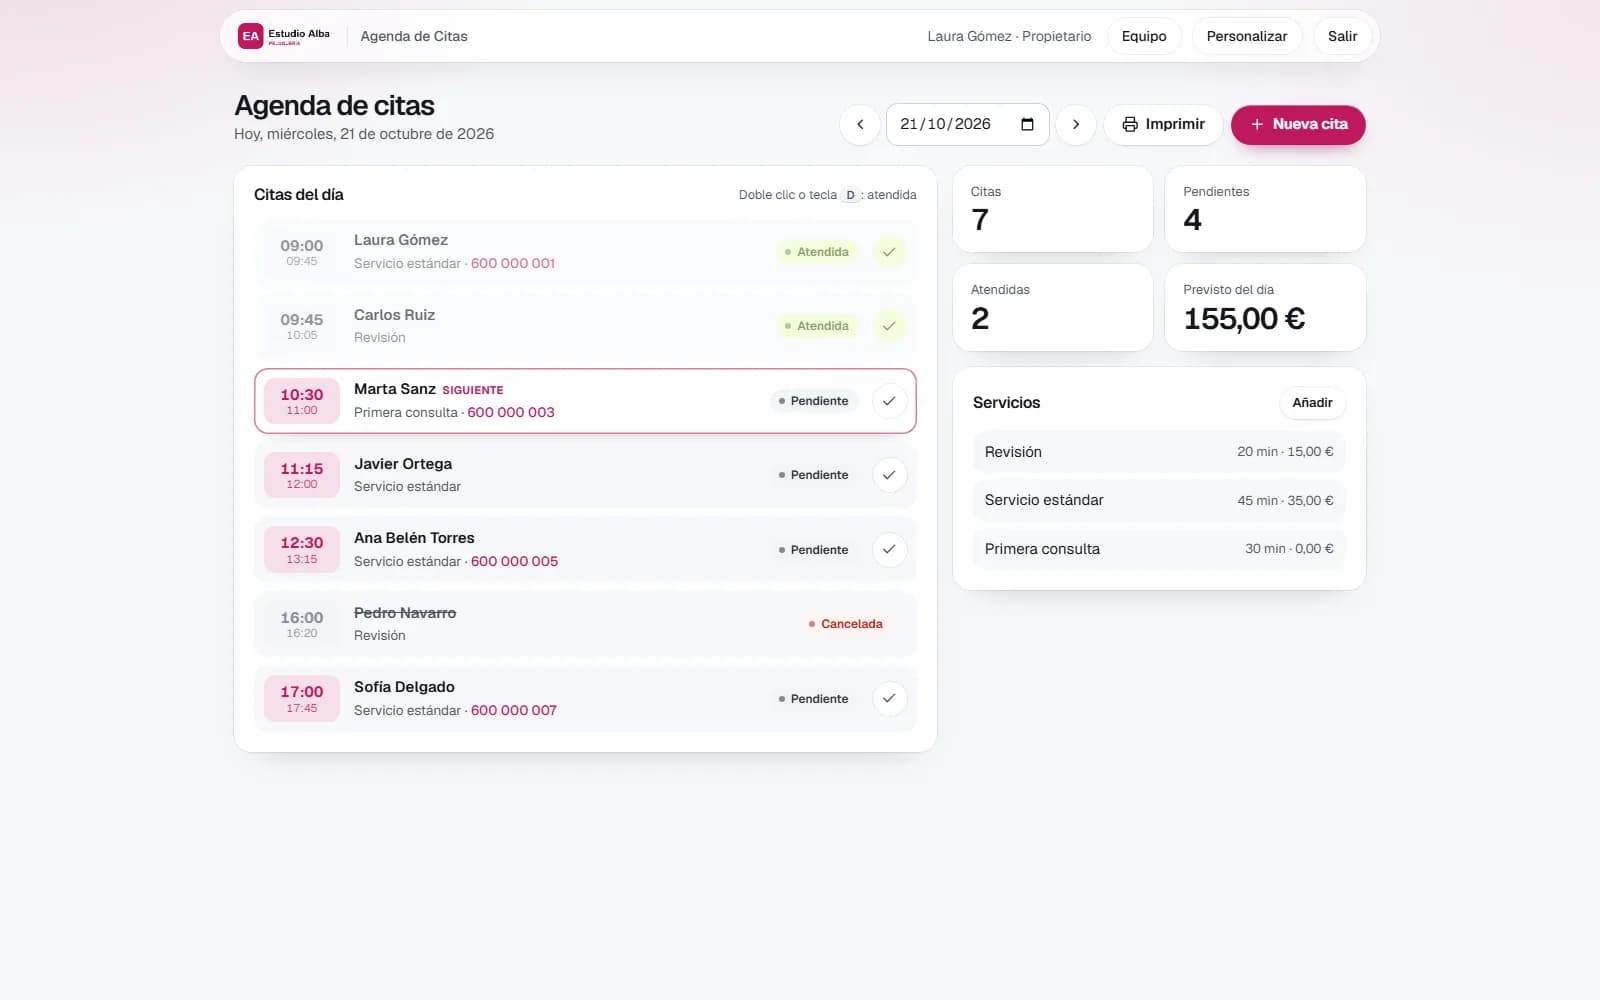Click the Salir button
Image resolution: width=1600 pixels, height=1000 pixels.
(1342, 36)
